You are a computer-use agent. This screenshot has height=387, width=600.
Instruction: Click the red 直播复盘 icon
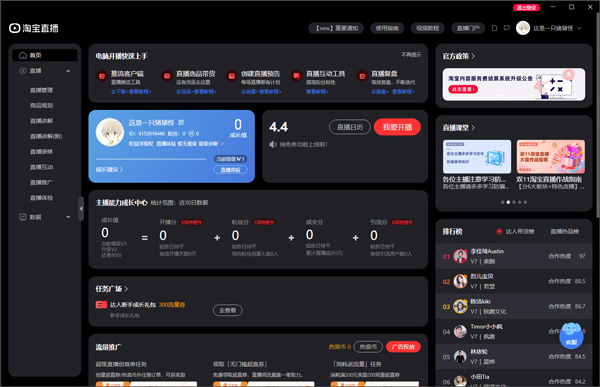click(x=362, y=76)
